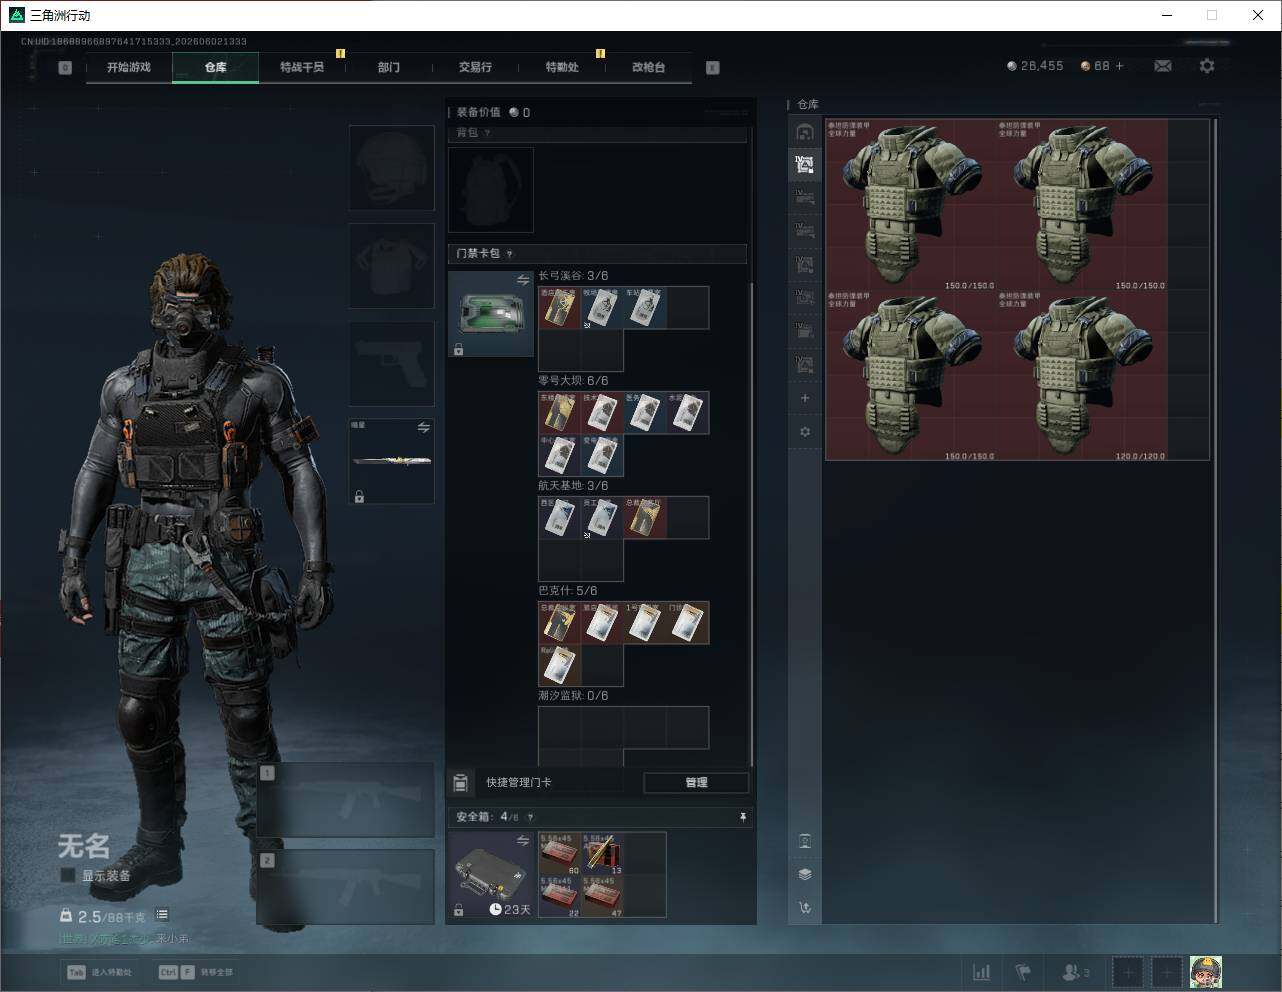The width and height of the screenshot is (1282, 992).
Task: Pin the 安全箱 panel
Action: 743,817
